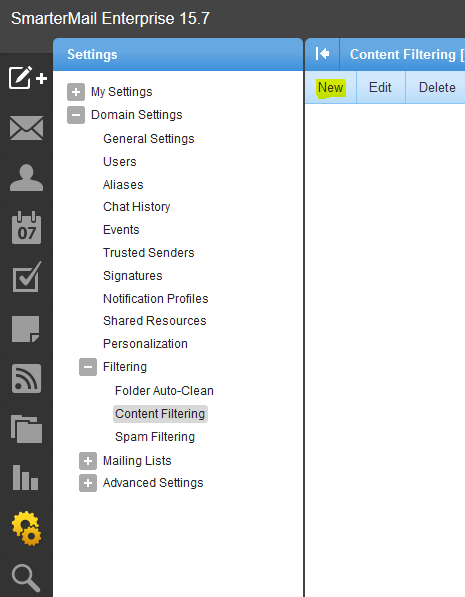Open Folder Auto-Clean
Image resolution: width=465 pixels, height=597 pixels.
164,391
